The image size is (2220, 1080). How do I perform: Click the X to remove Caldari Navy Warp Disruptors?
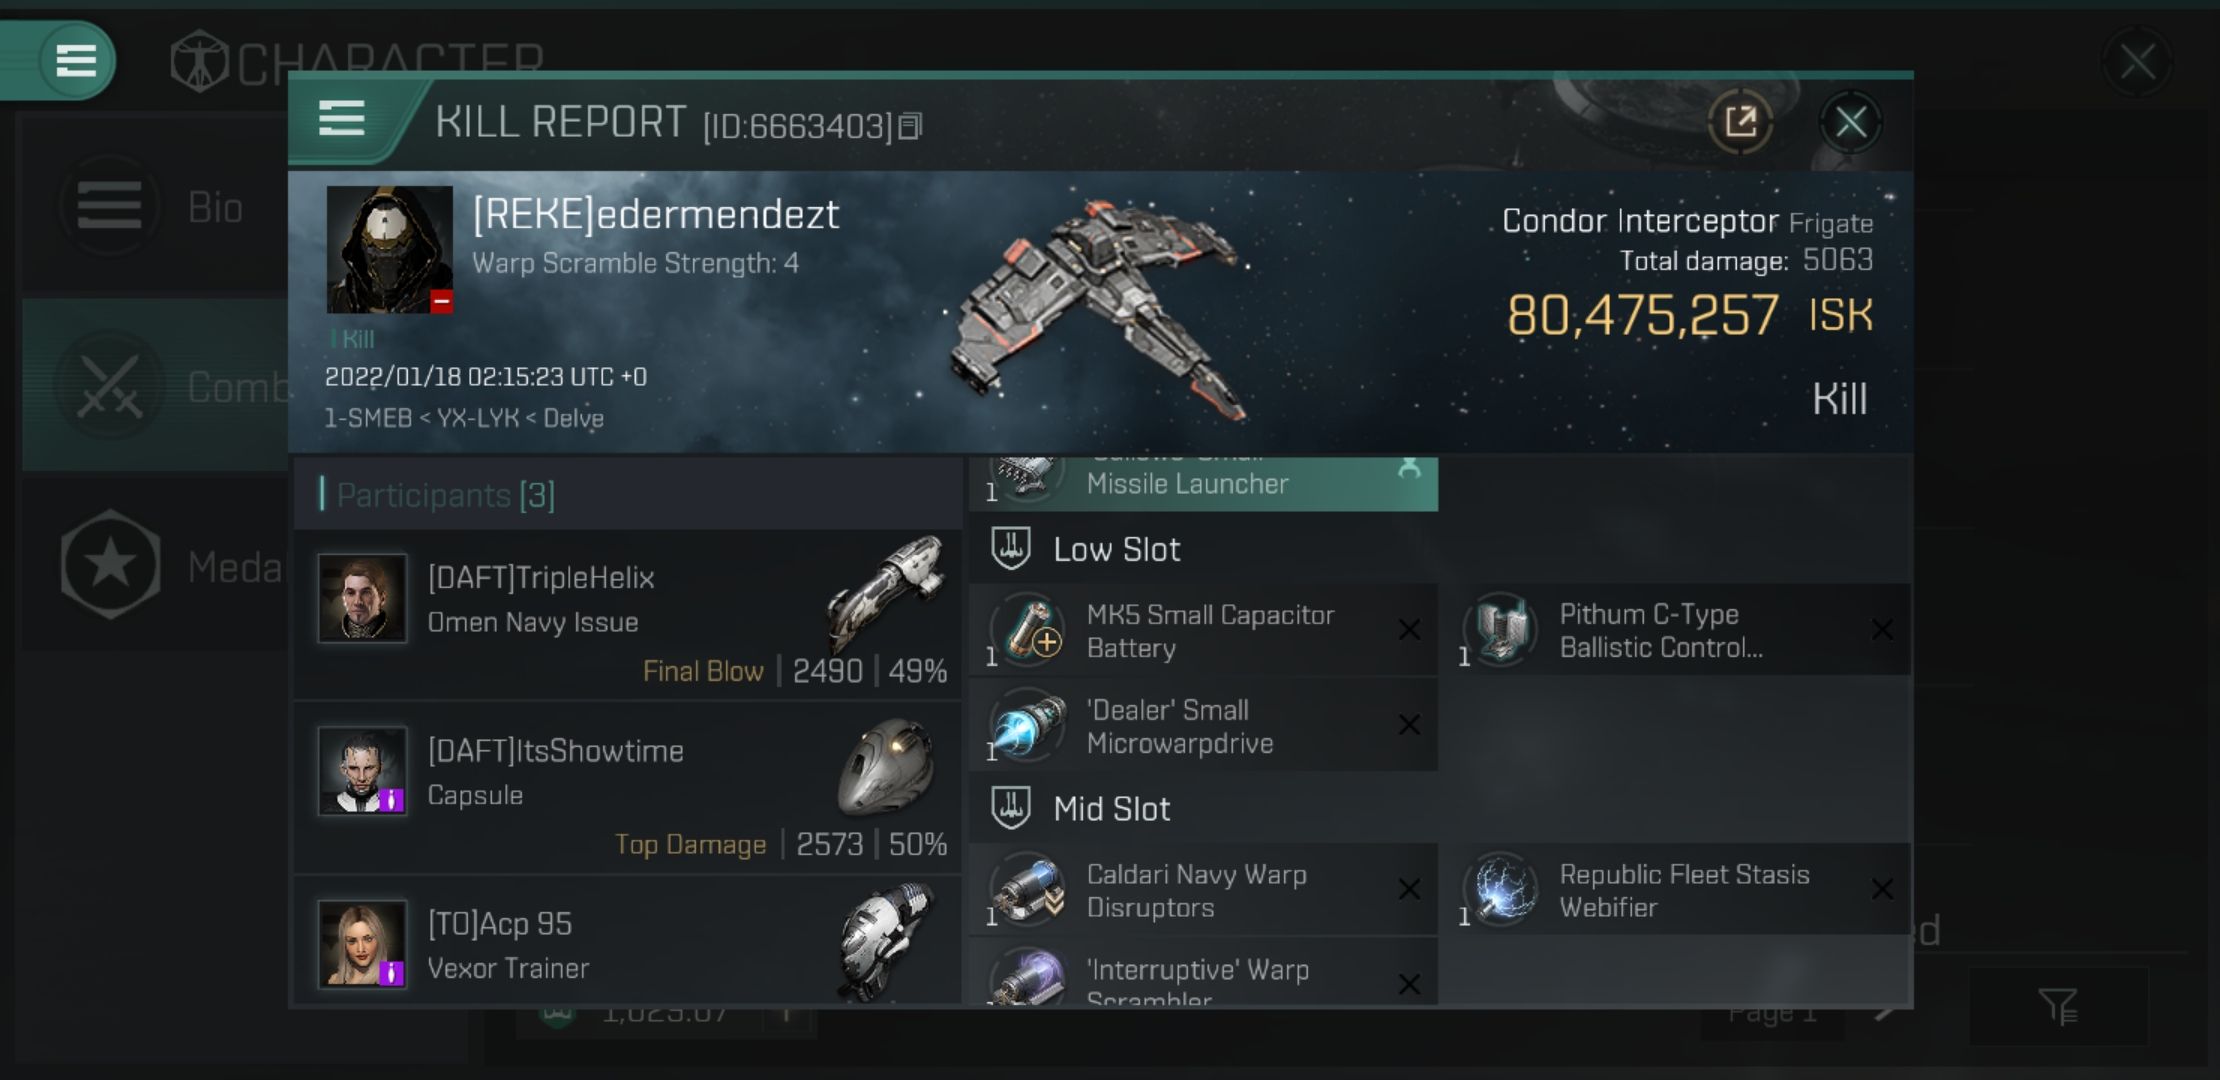click(1407, 887)
